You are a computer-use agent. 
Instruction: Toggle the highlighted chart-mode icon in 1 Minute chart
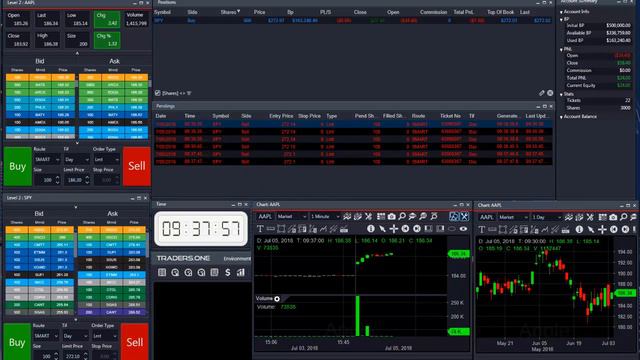(454, 217)
